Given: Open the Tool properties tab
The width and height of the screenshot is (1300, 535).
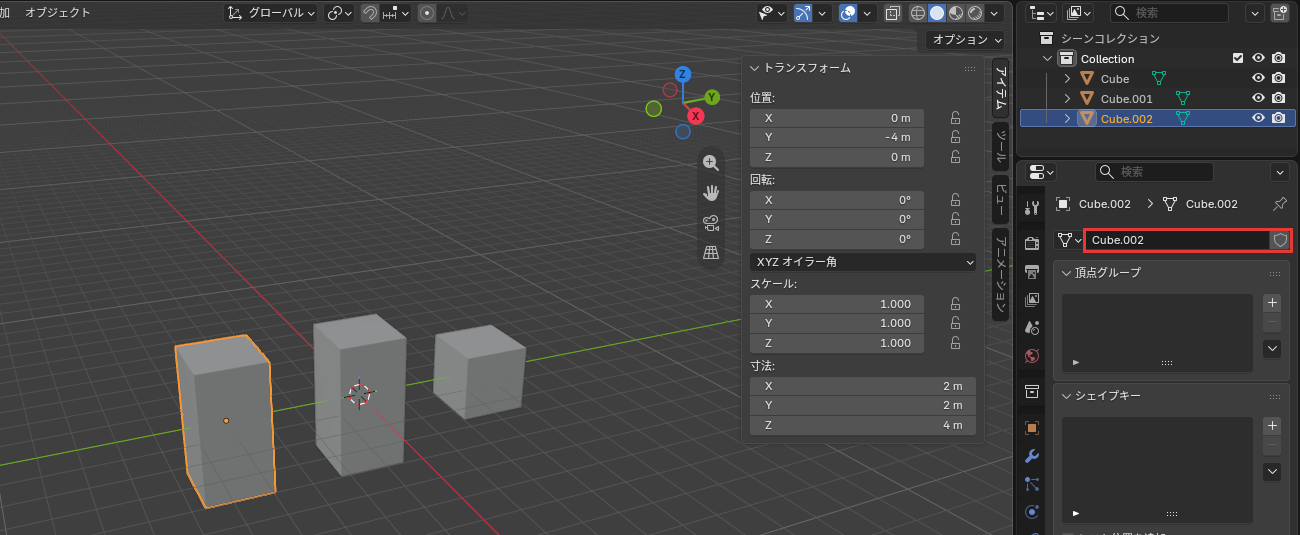Looking at the screenshot, I should click(x=1032, y=207).
